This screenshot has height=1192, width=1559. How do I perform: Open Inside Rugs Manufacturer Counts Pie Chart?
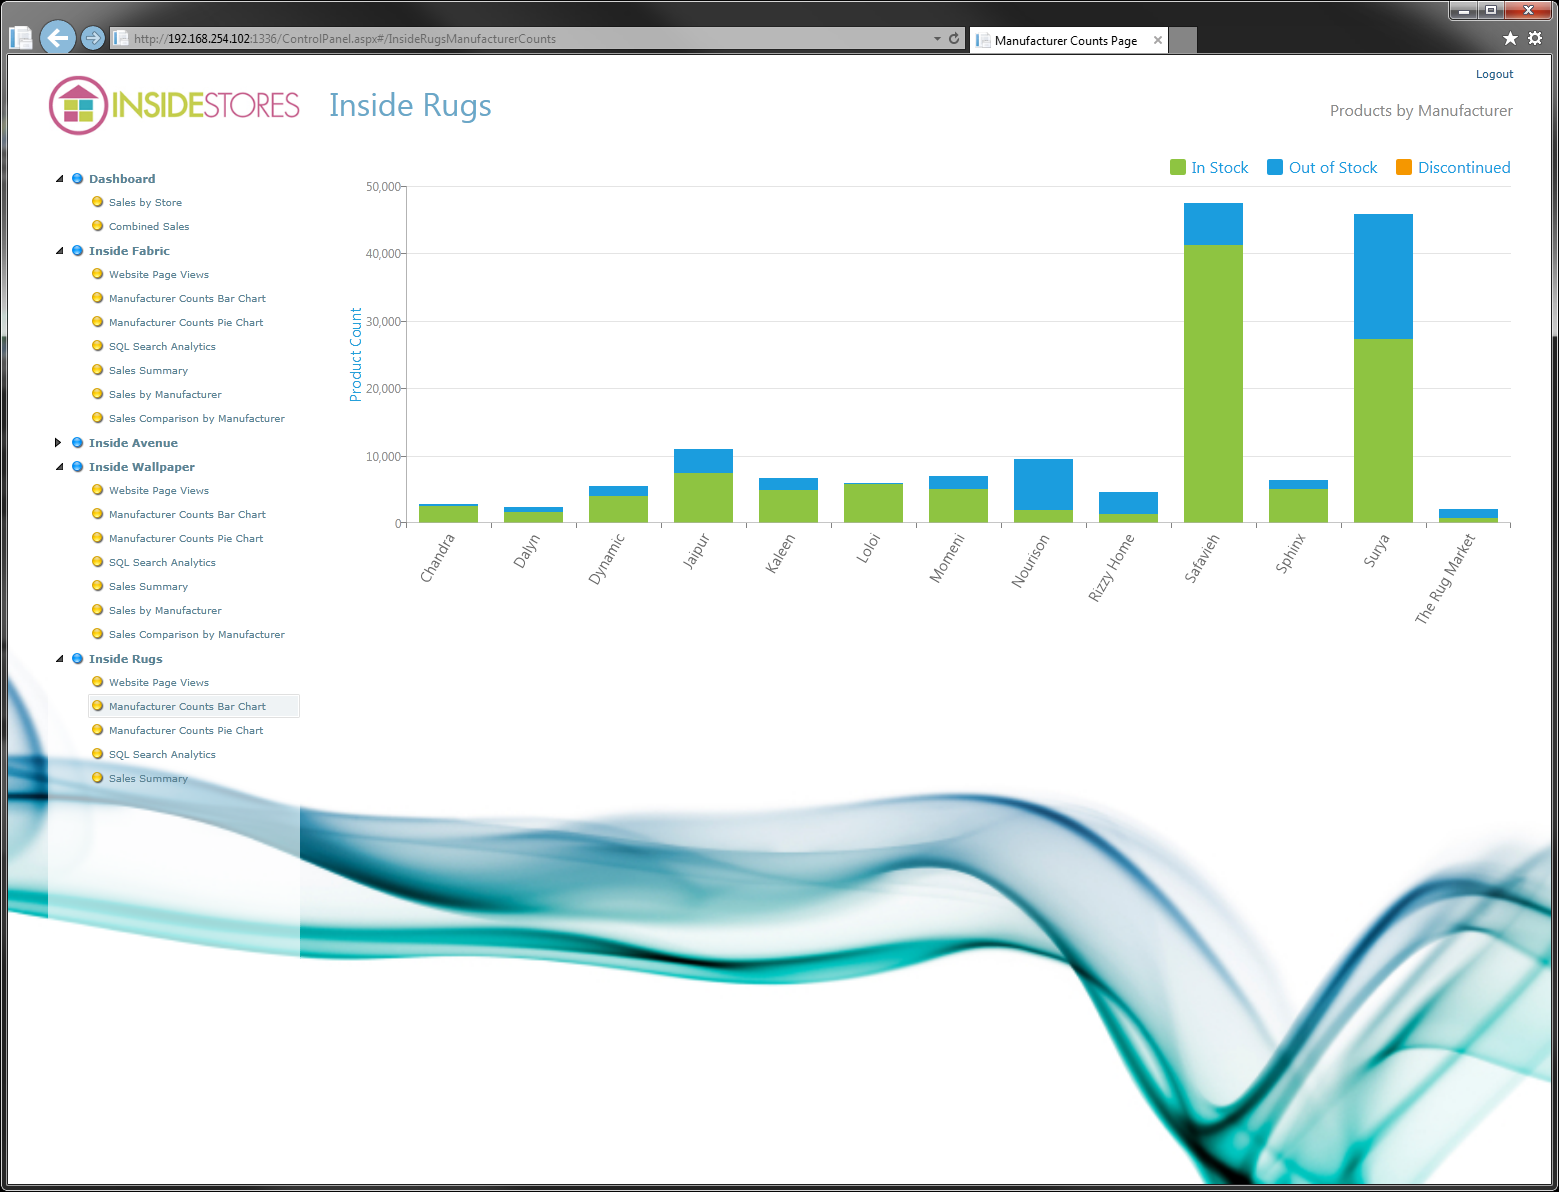(x=186, y=731)
